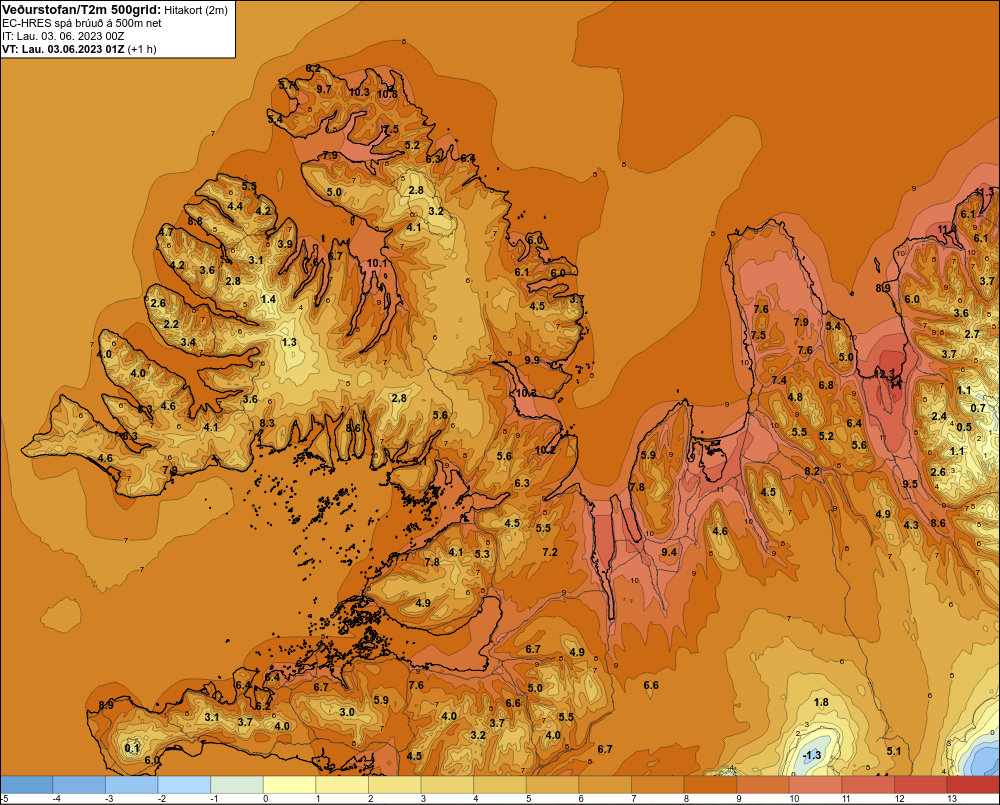Pick the legend swatch between 6 and 7

(x=605, y=784)
